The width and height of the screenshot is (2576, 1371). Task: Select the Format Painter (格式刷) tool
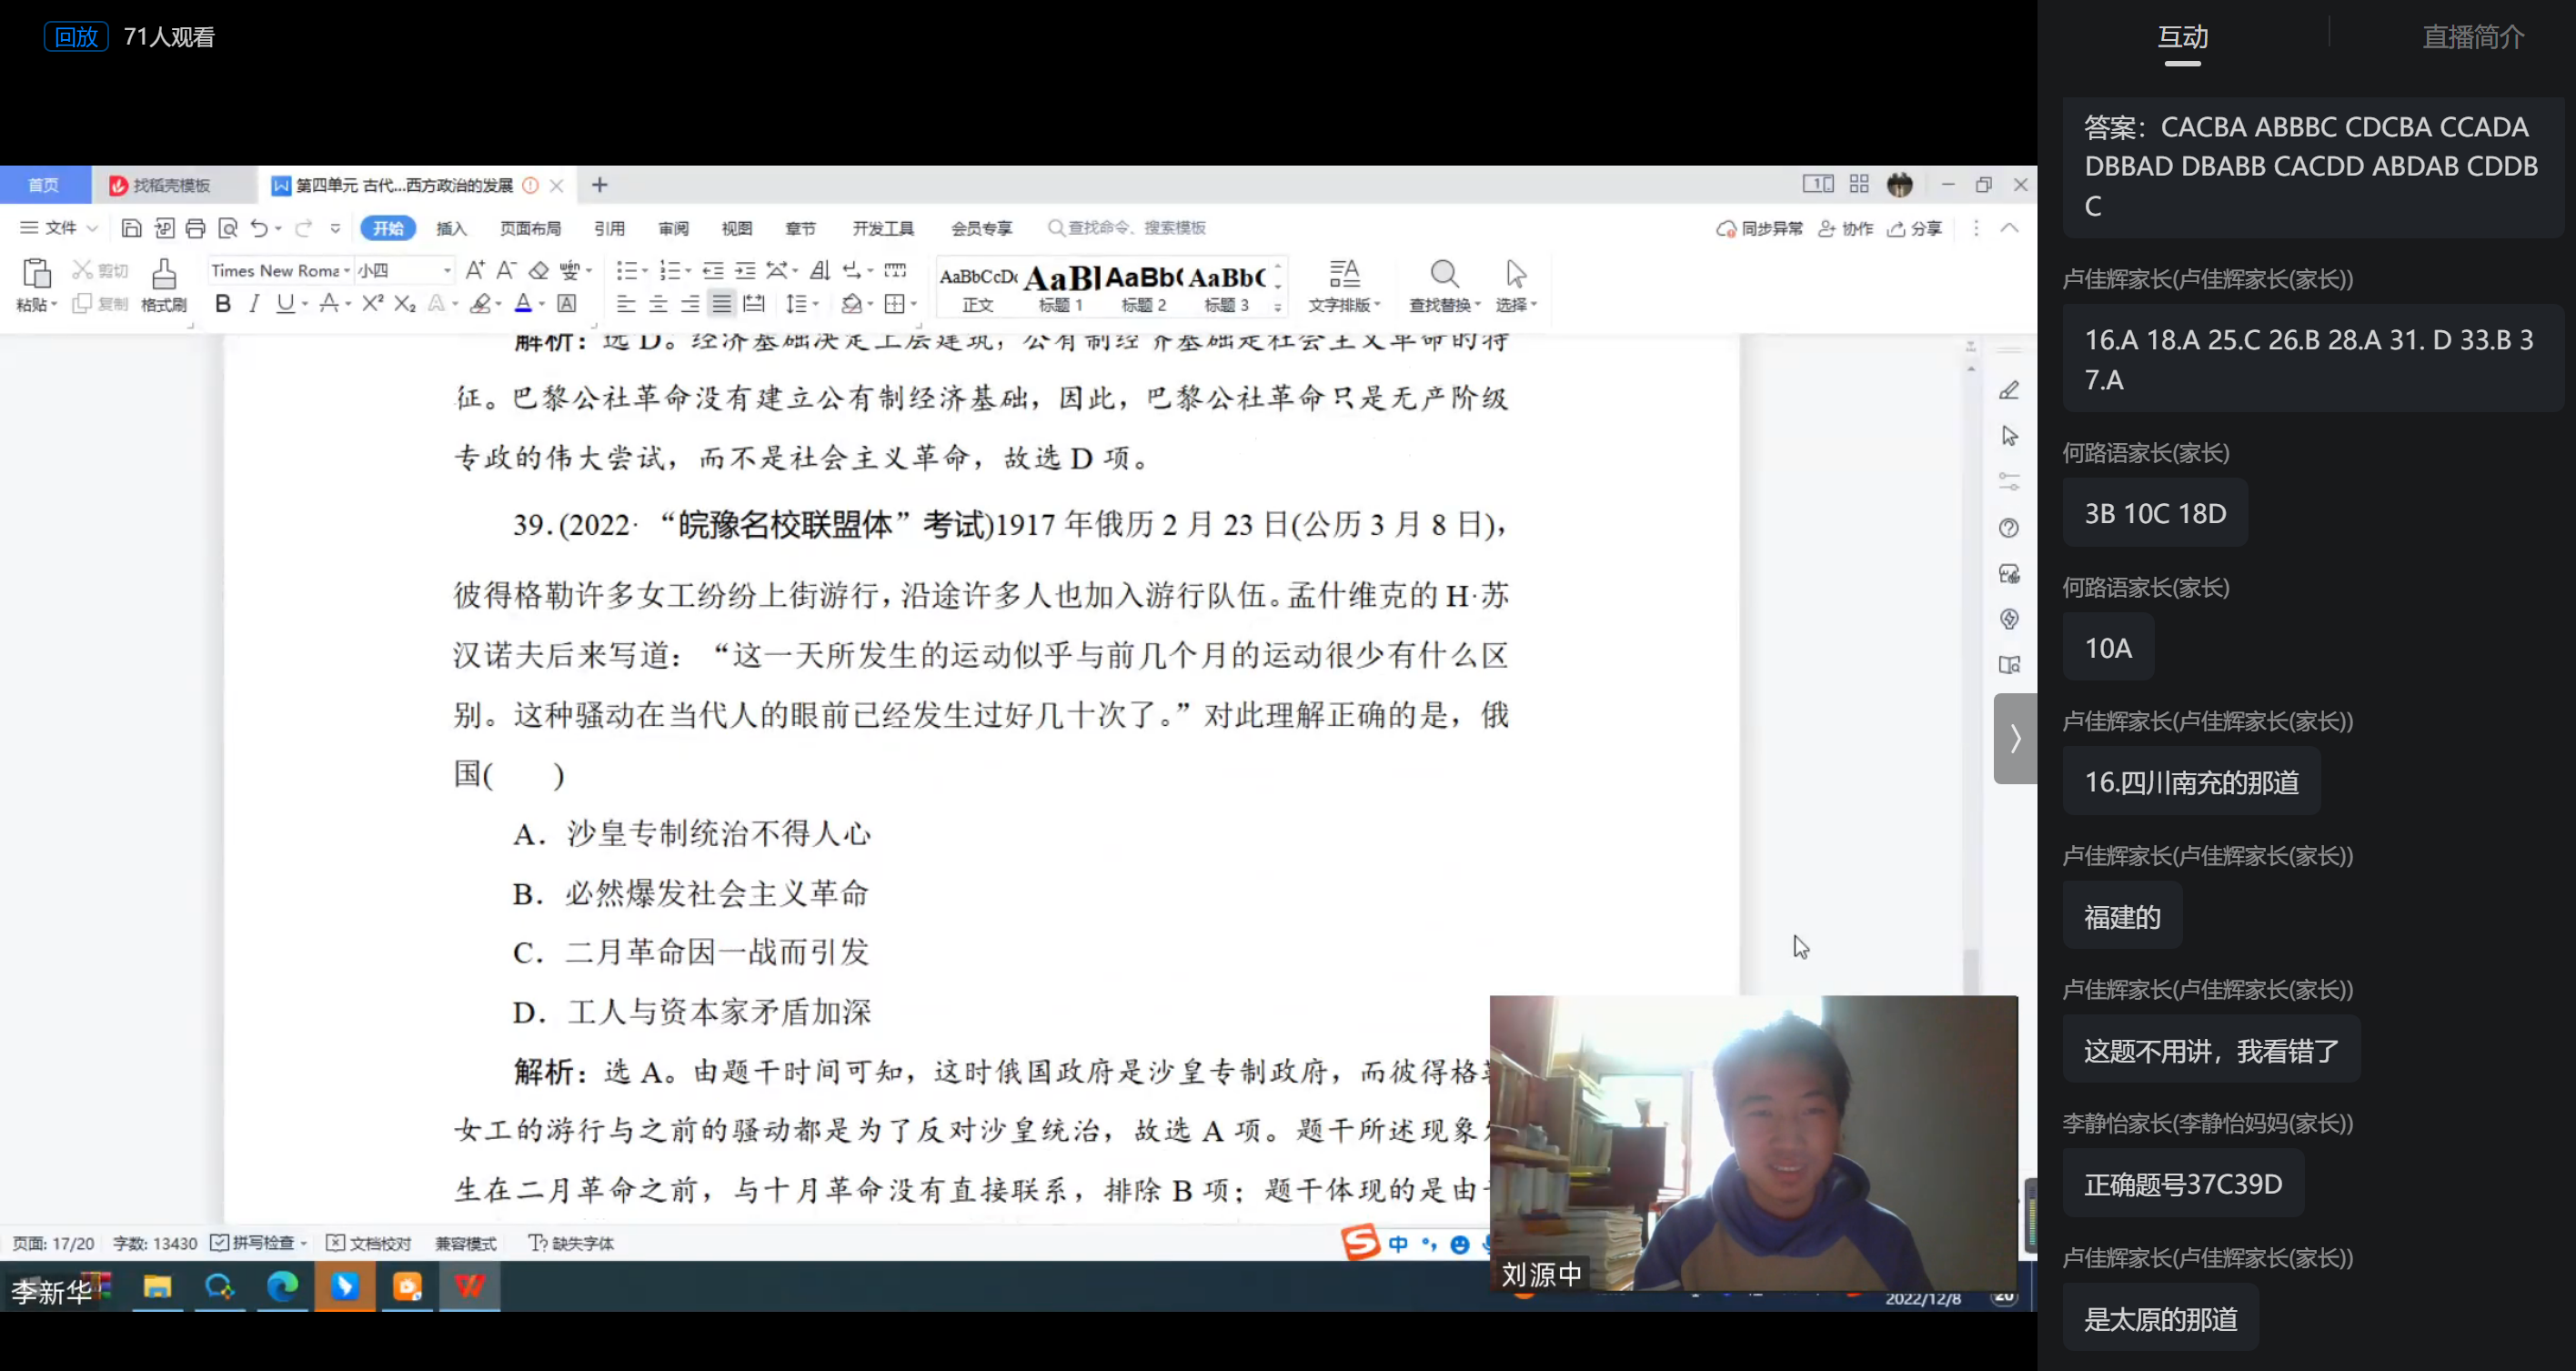(x=164, y=284)
